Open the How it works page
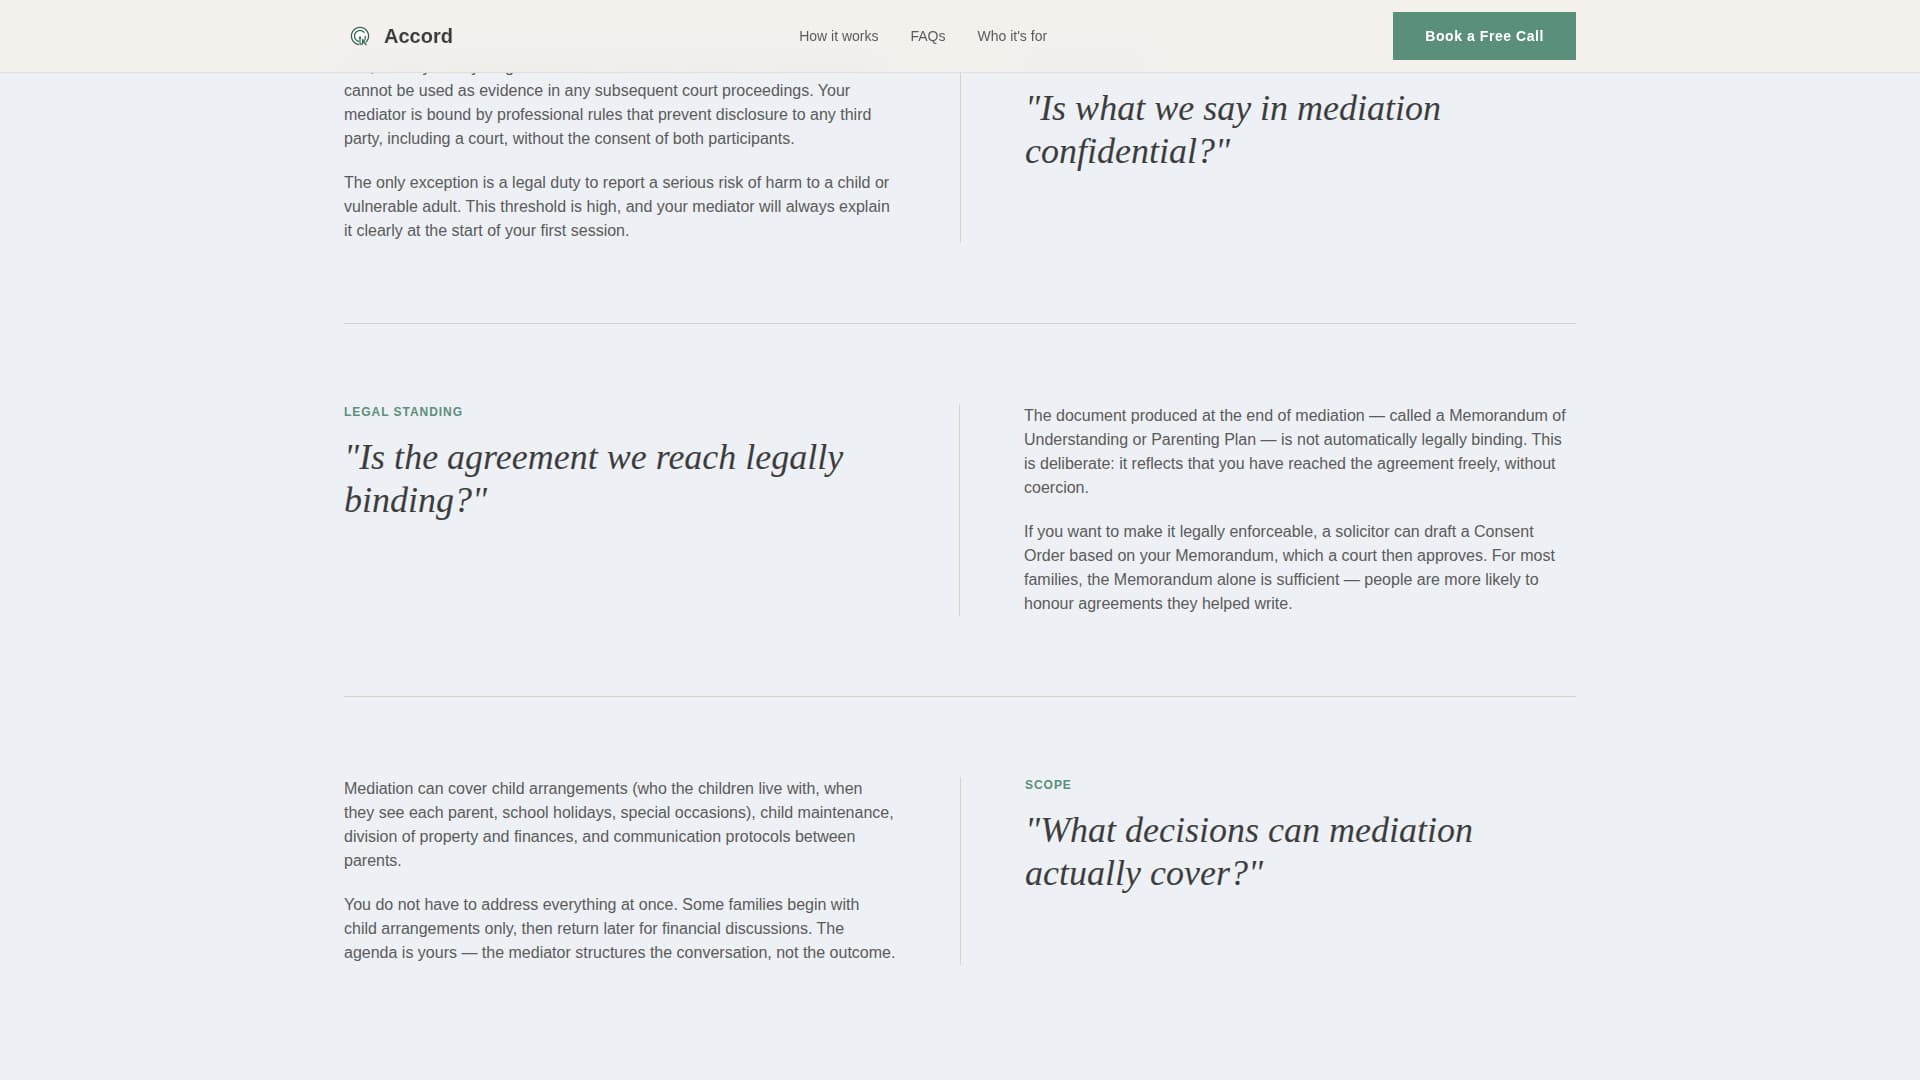 [838, 36]
